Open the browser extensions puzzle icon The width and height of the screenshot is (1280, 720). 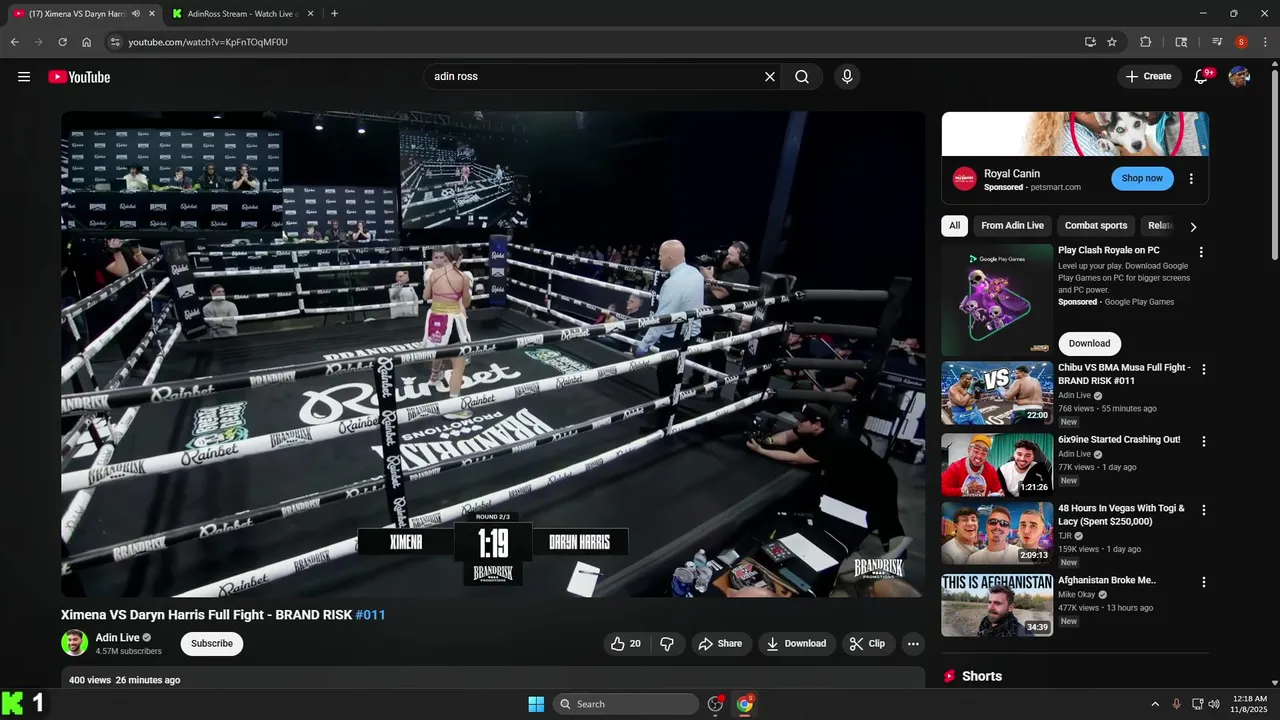(x=1146, y=42)
